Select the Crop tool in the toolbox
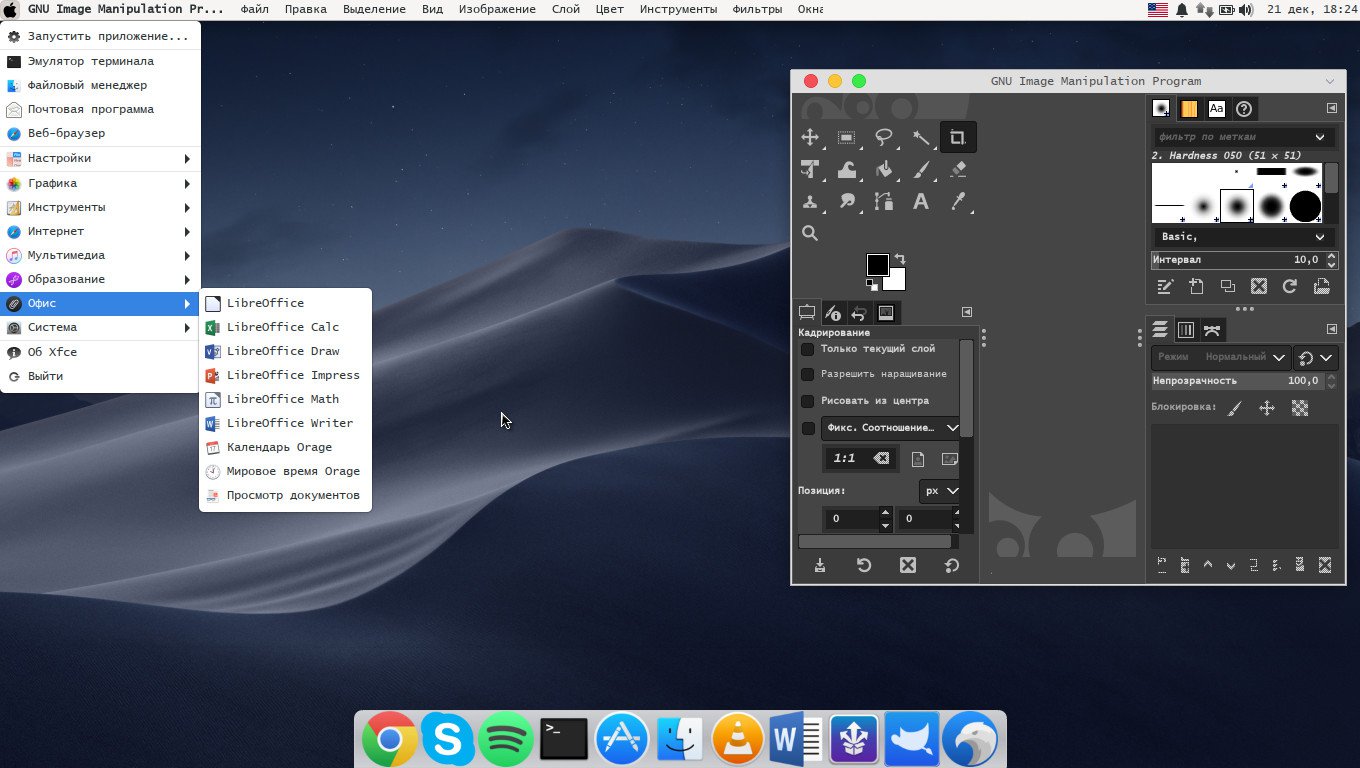 click(957, 138)
